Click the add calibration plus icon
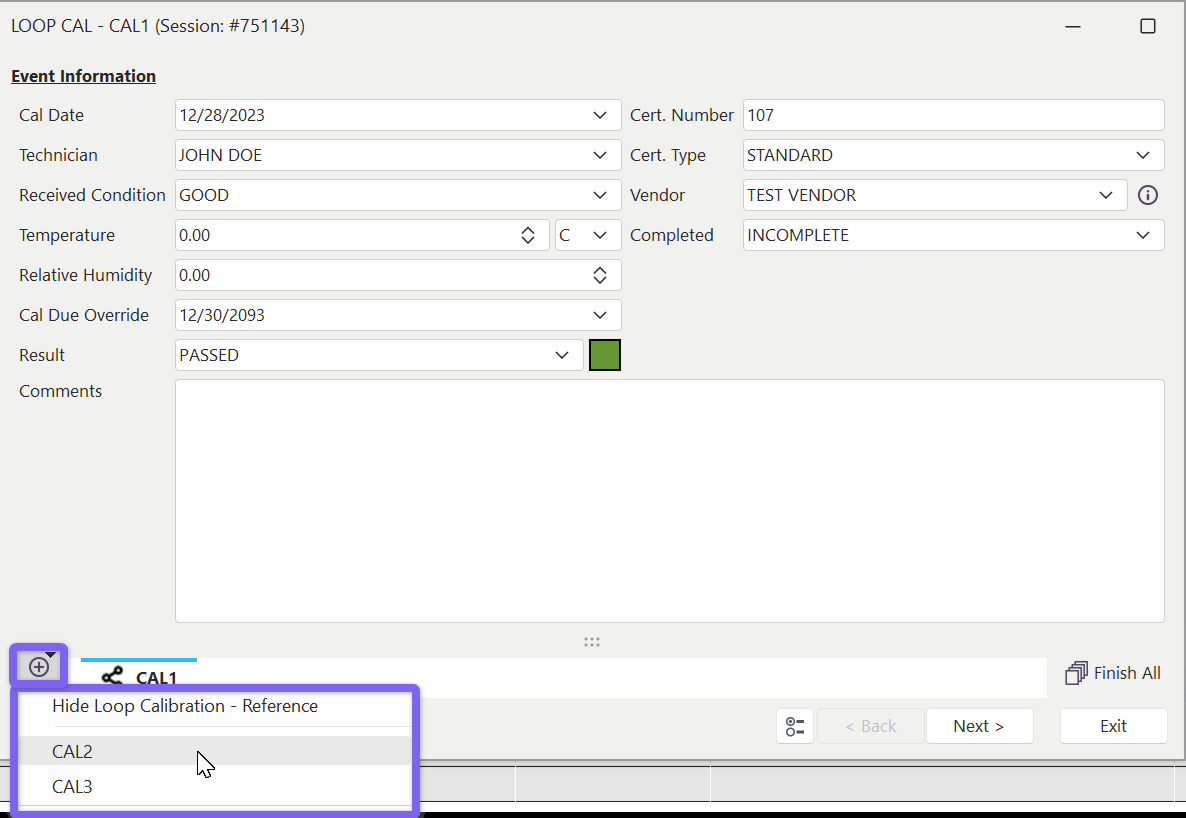 point(38,667)
